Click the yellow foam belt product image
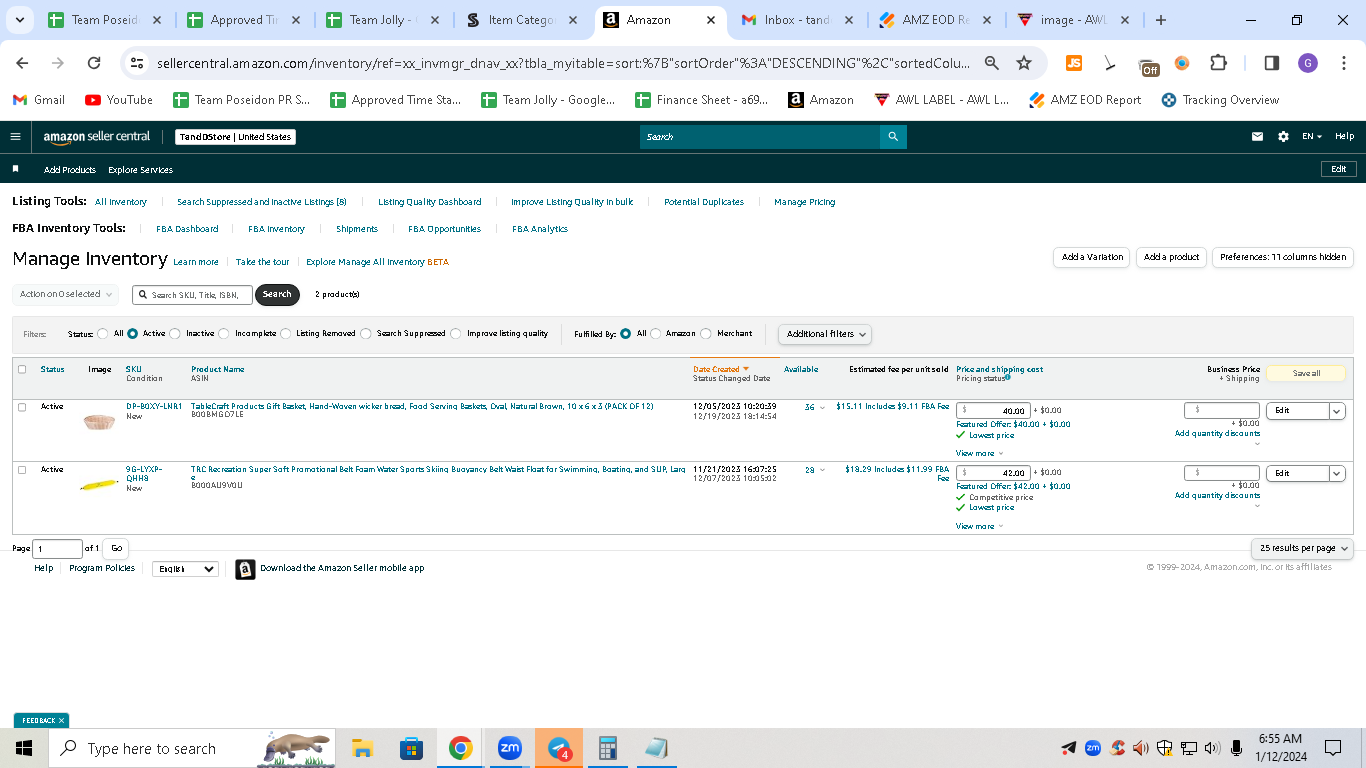The height and width of the screenshot is (768, 1366). click(99, 485)
